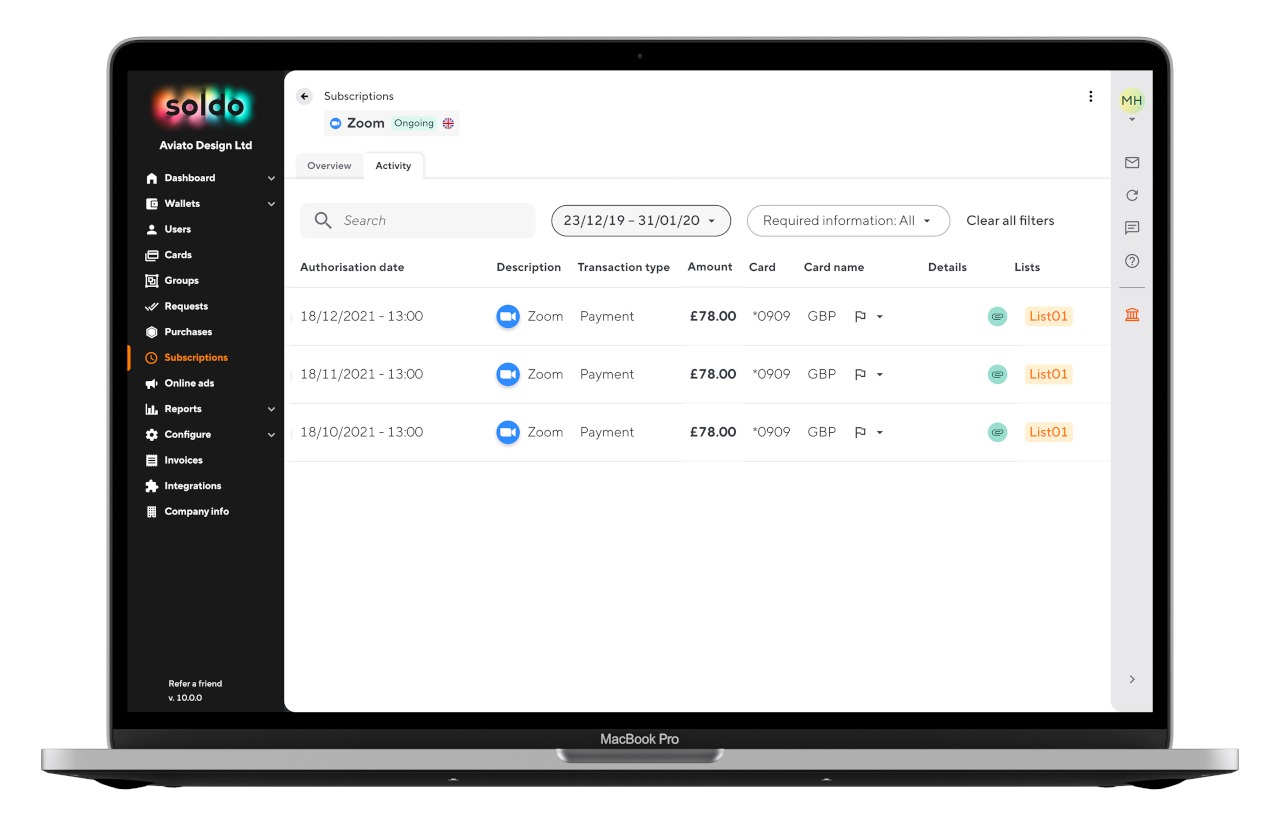Open the Dashboard menu item

click(189, 178)
